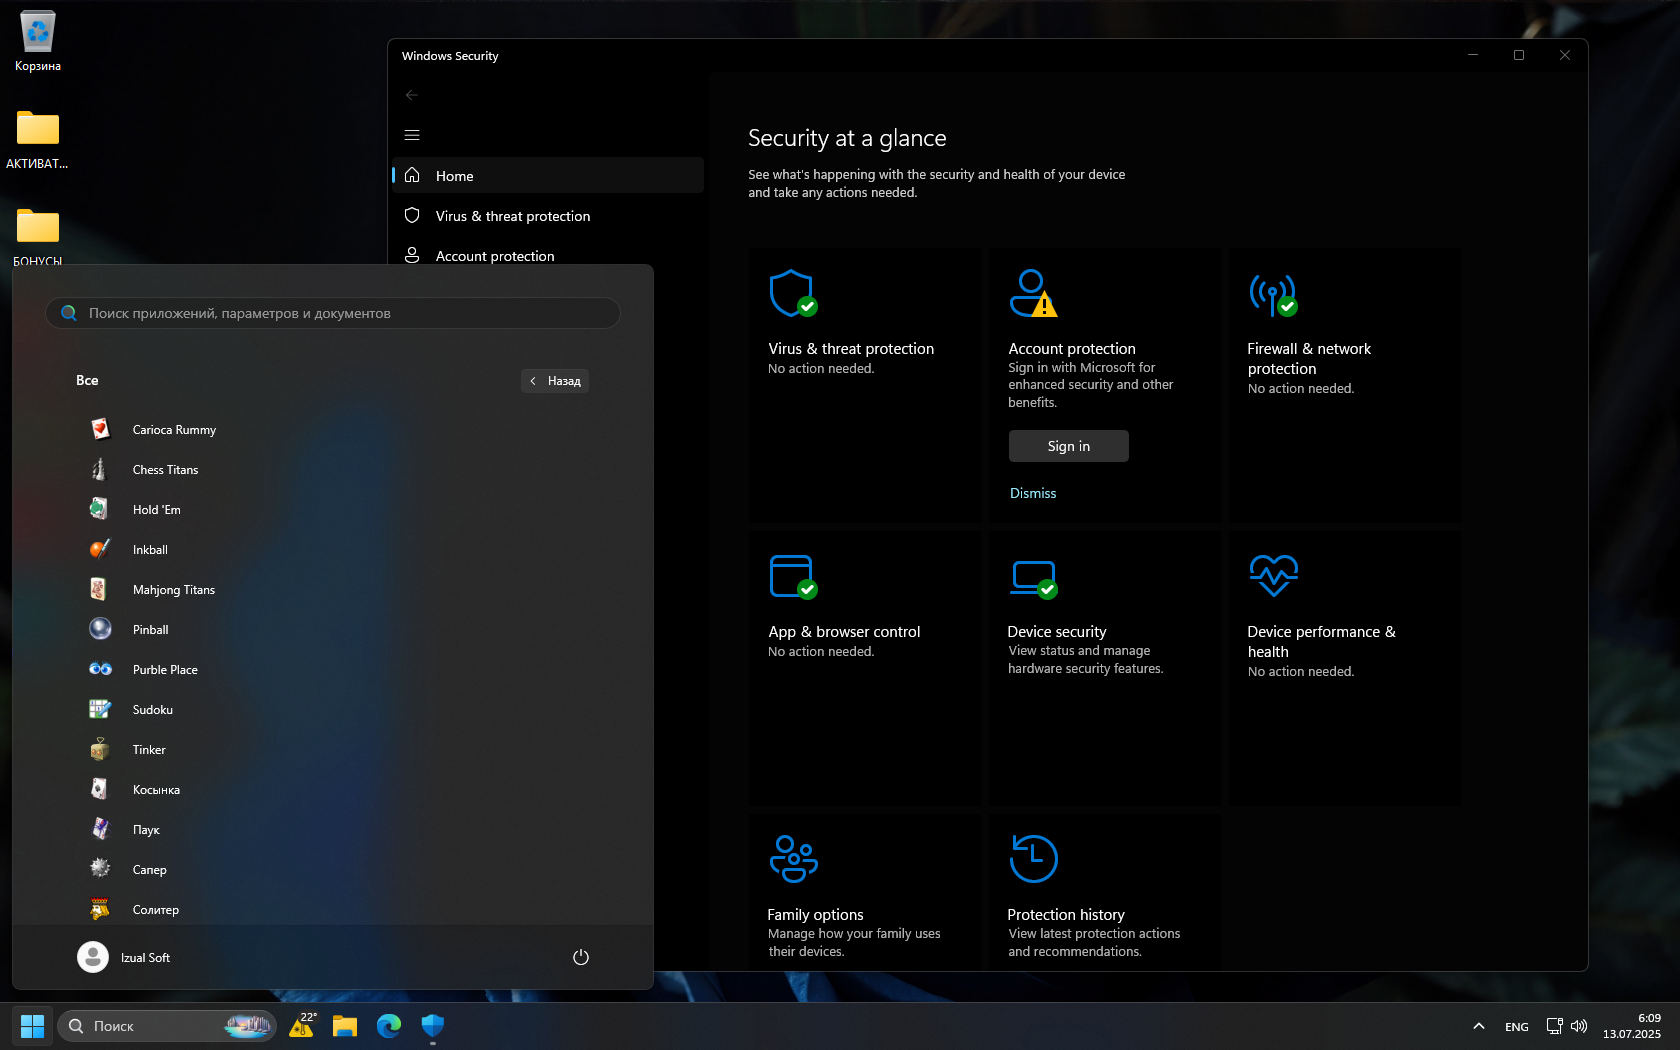Open Account protection person warning icon

coord(1033,293)
